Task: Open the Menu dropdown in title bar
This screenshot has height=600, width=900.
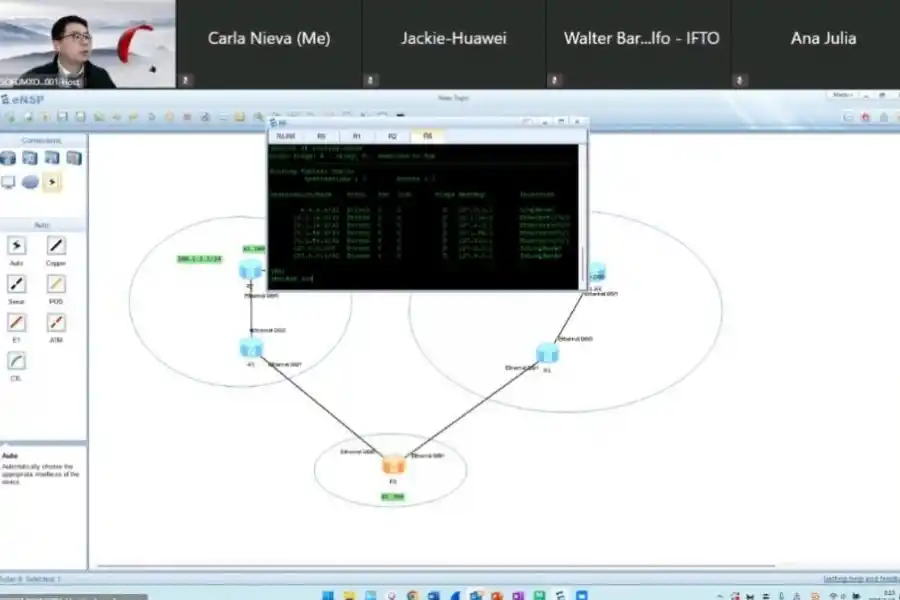Action: tap(844, 95)
